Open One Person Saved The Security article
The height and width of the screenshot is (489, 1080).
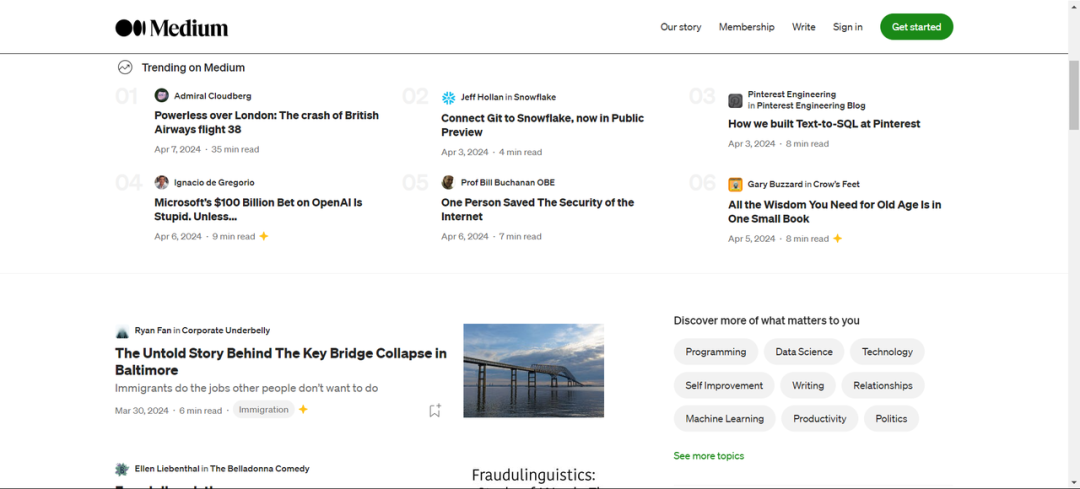pos(538,209)
